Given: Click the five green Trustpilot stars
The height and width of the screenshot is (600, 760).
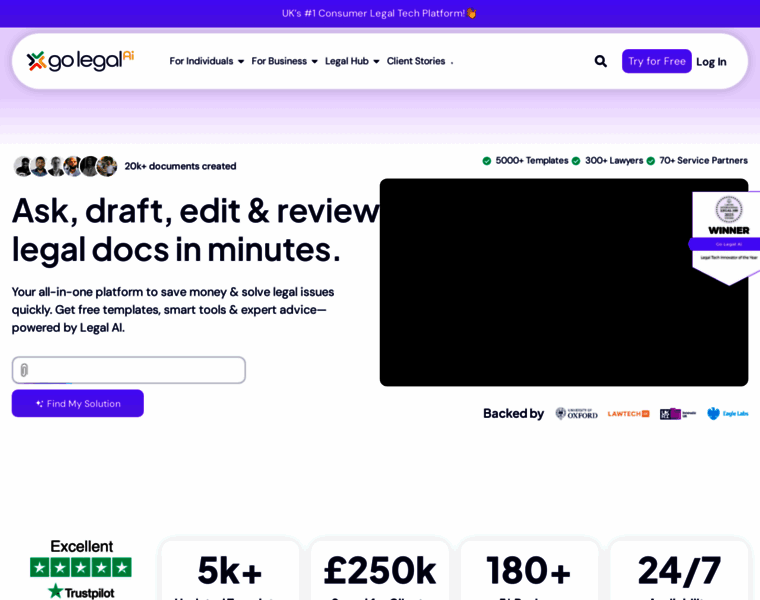Looking at the screenshot, I should coord(81,567).
